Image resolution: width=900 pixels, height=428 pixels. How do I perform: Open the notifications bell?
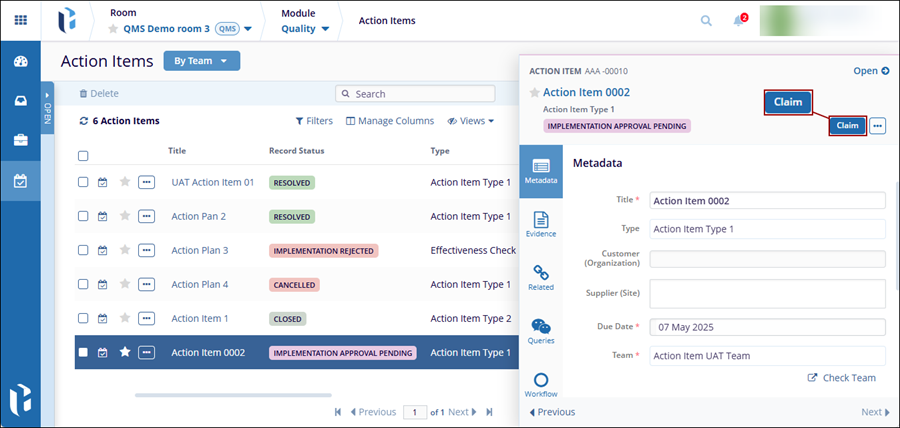(x=738, y=21)
